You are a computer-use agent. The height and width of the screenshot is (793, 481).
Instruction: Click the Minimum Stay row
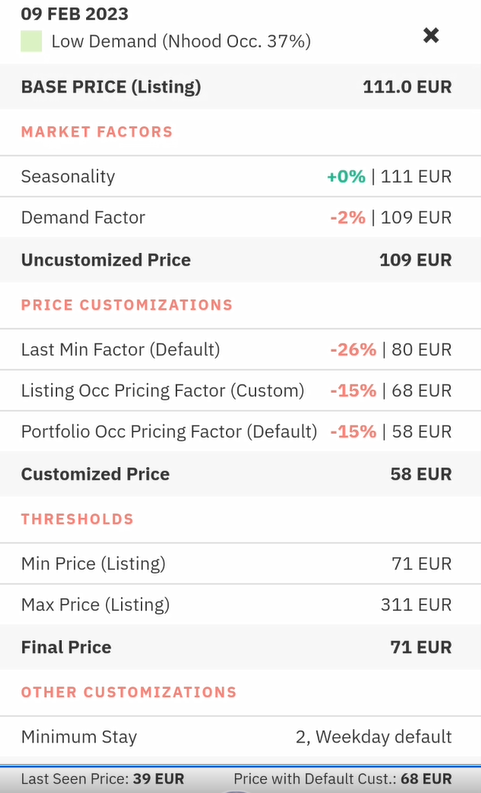(x=240, y=737)
